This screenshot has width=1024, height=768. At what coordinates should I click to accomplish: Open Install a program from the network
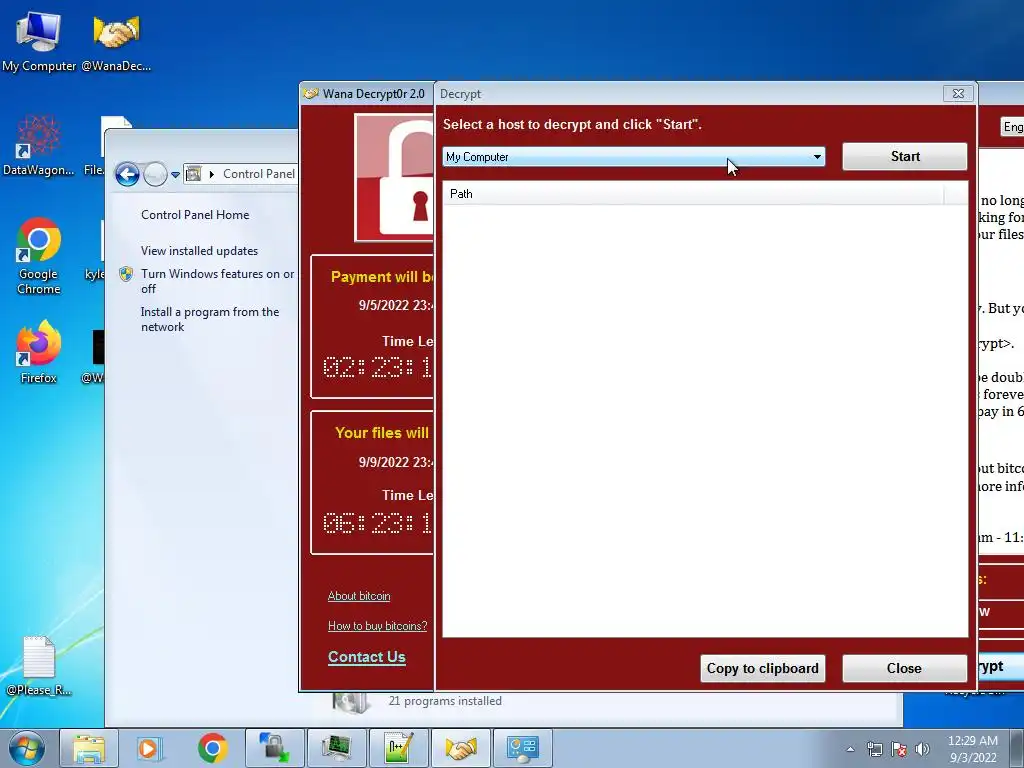pos(210,319)
